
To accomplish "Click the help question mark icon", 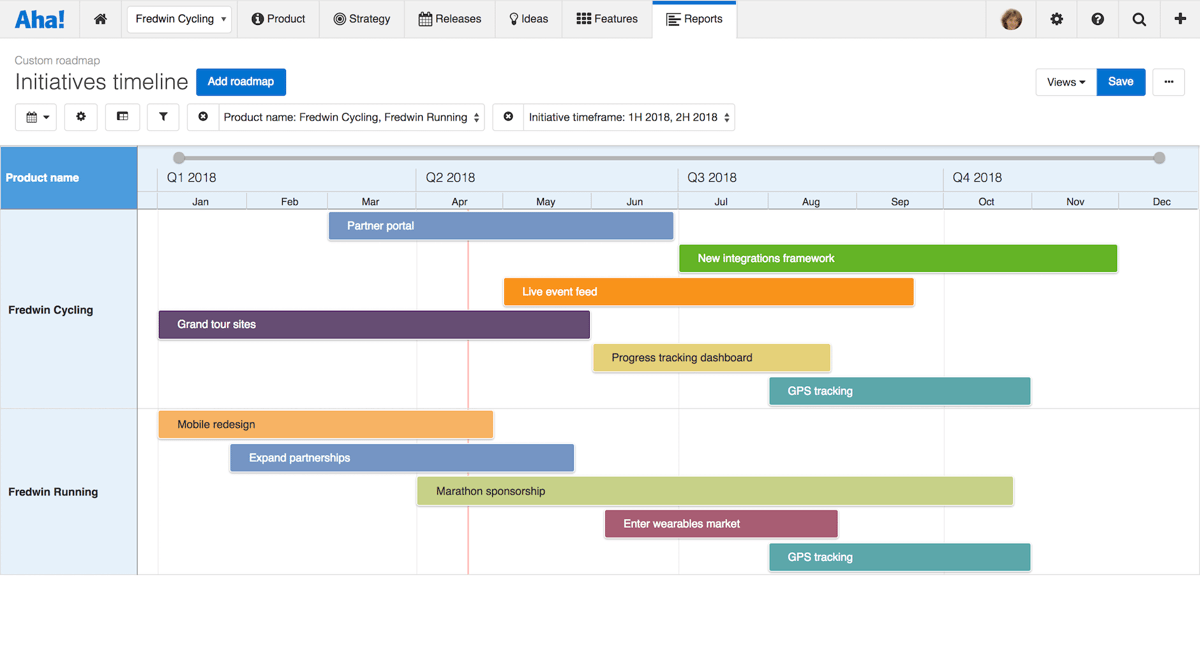I will click(1097, 19).
